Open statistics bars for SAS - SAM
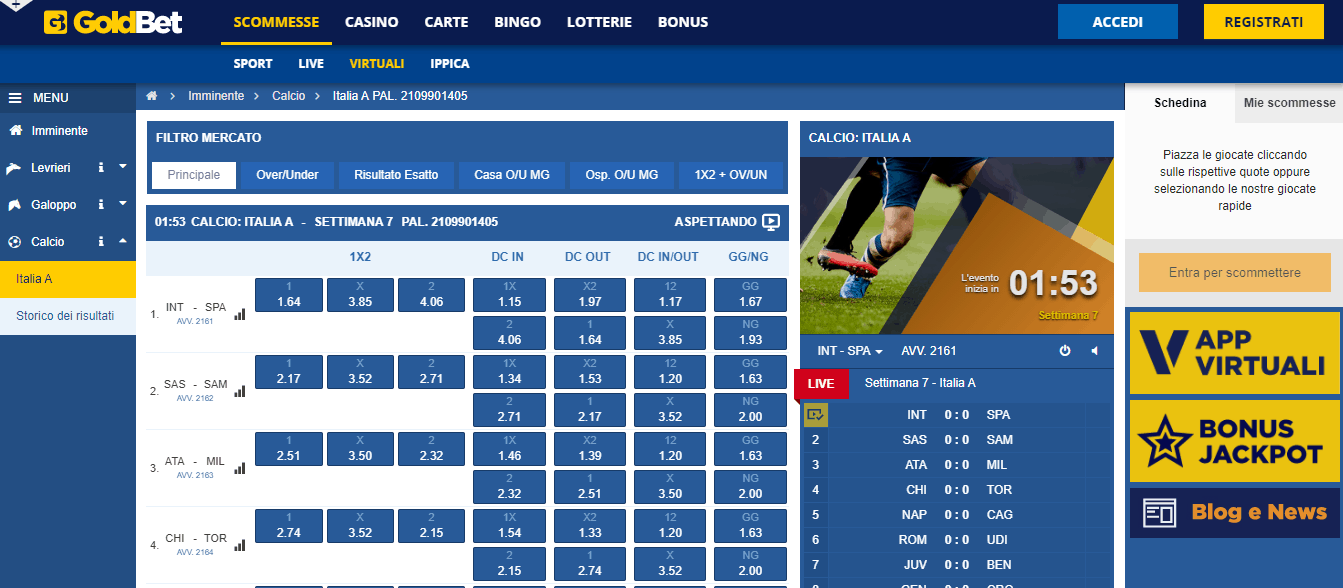Viewport: 1343px width, 588px height. point(239,391)
